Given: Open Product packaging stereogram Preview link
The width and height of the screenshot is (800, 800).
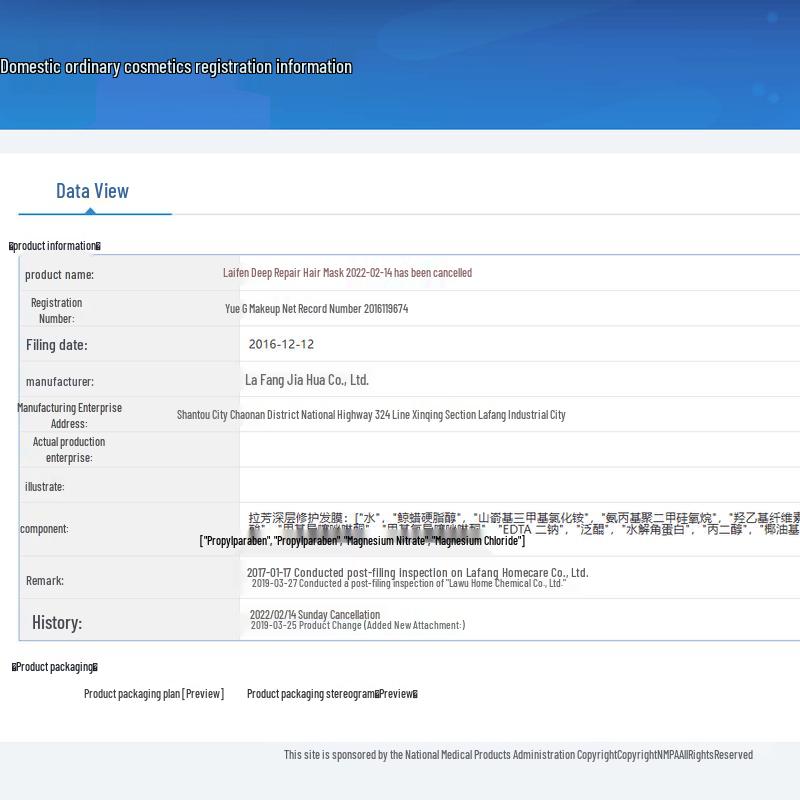Looking at the screenshot, I should pyautogui.click(x=332, y=694).
